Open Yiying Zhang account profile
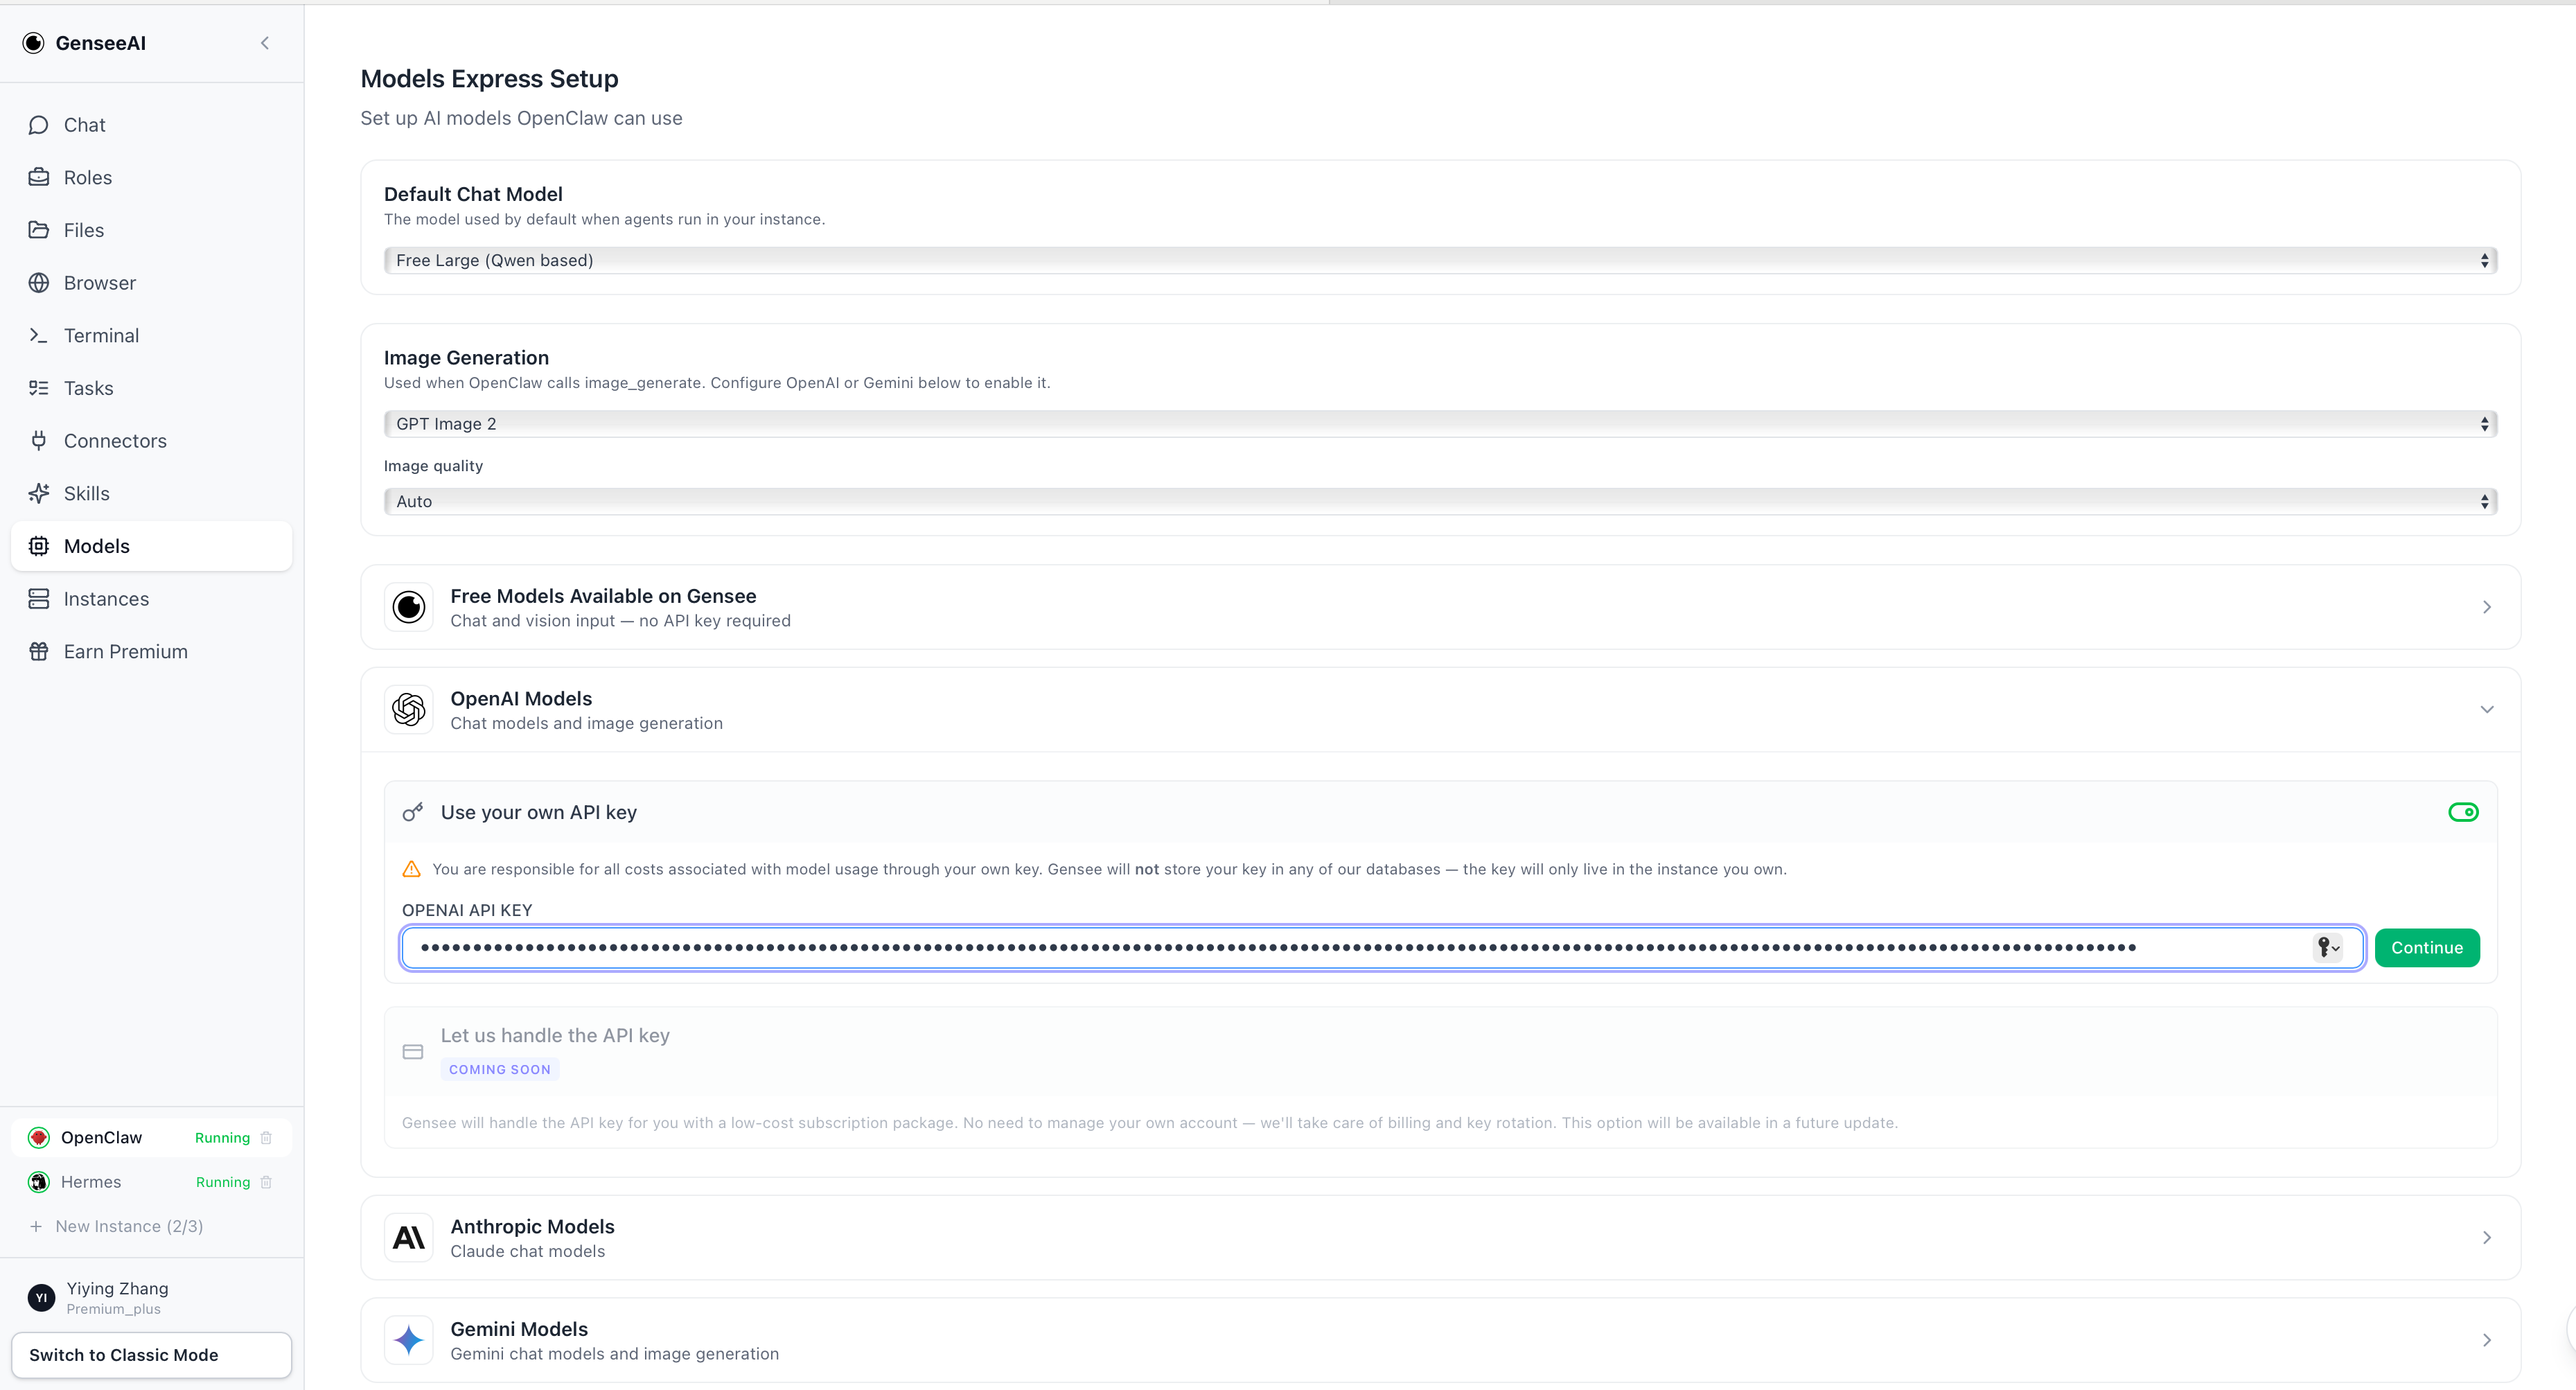The image size is (2576, 1390). click(x=151, y=1298)
